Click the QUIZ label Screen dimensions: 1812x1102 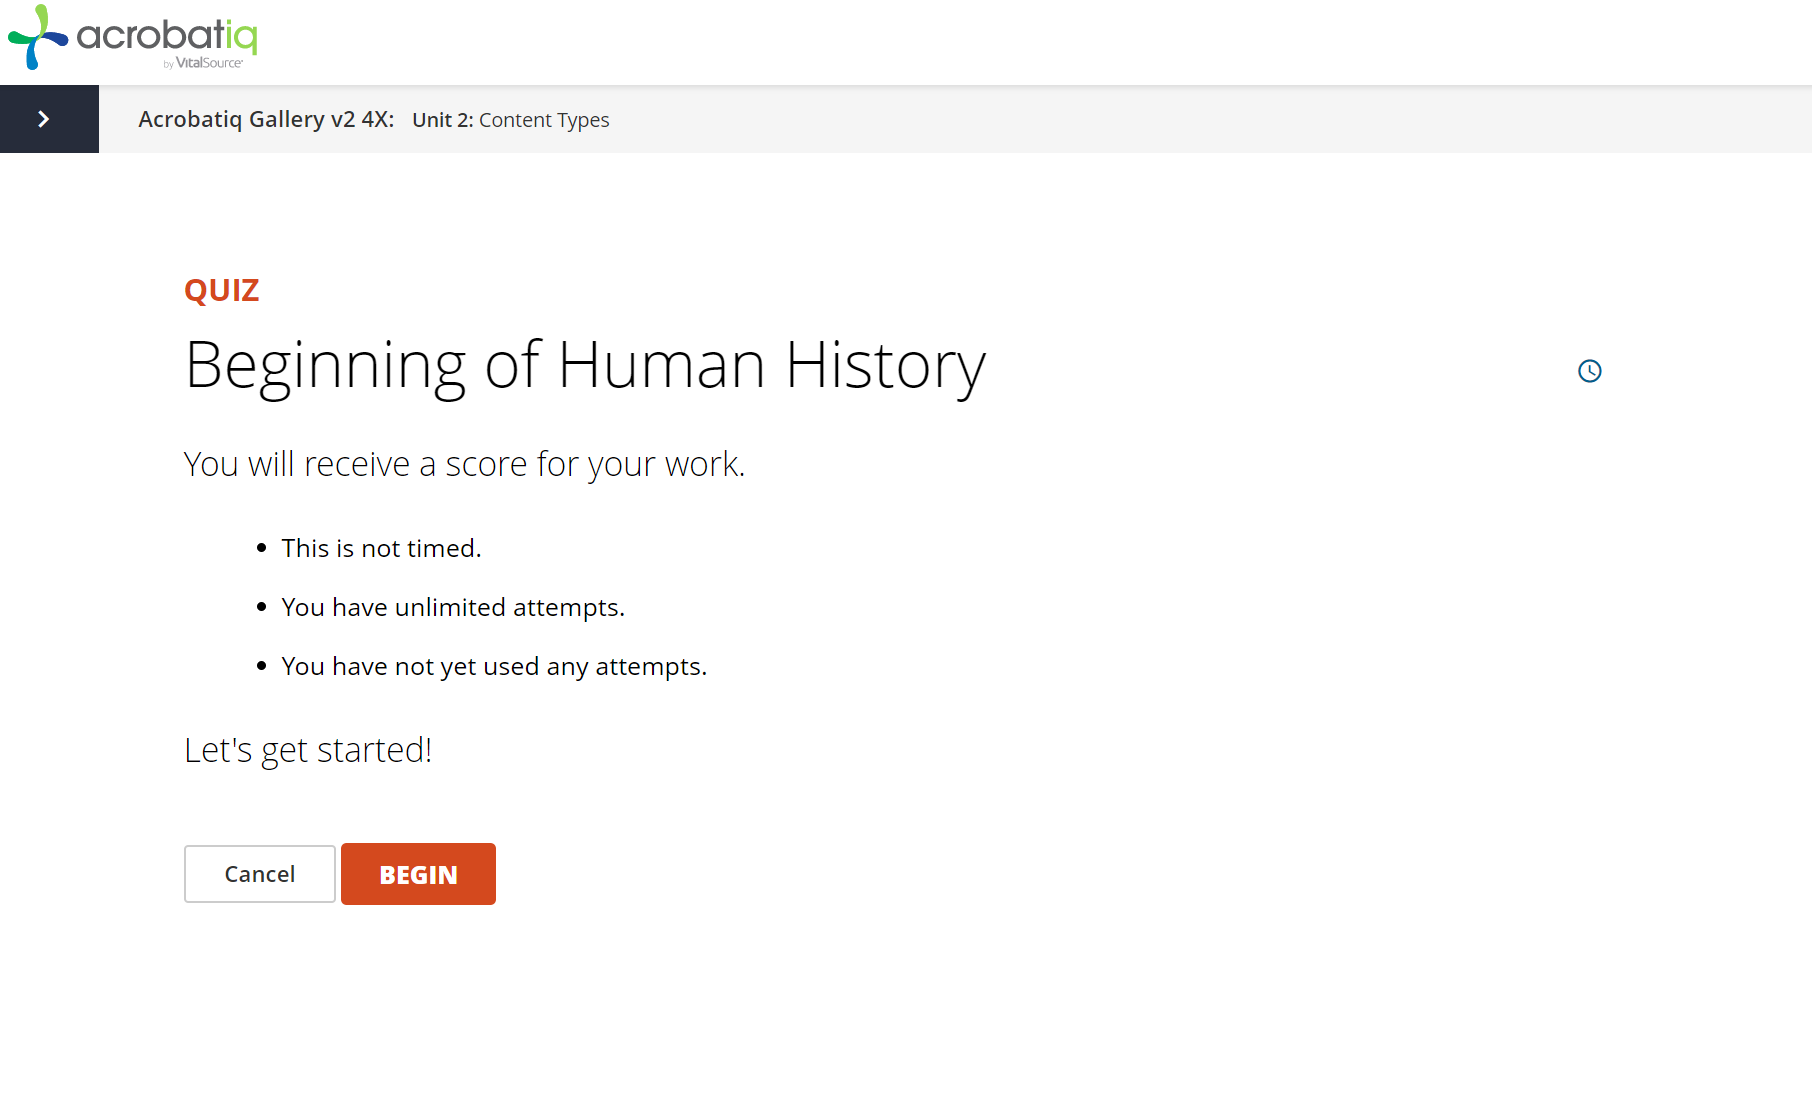point(222,290)
